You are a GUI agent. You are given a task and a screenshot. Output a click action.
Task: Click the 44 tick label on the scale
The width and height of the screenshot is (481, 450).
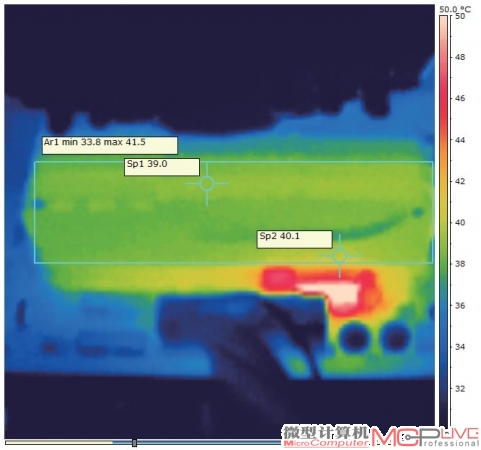460,140
